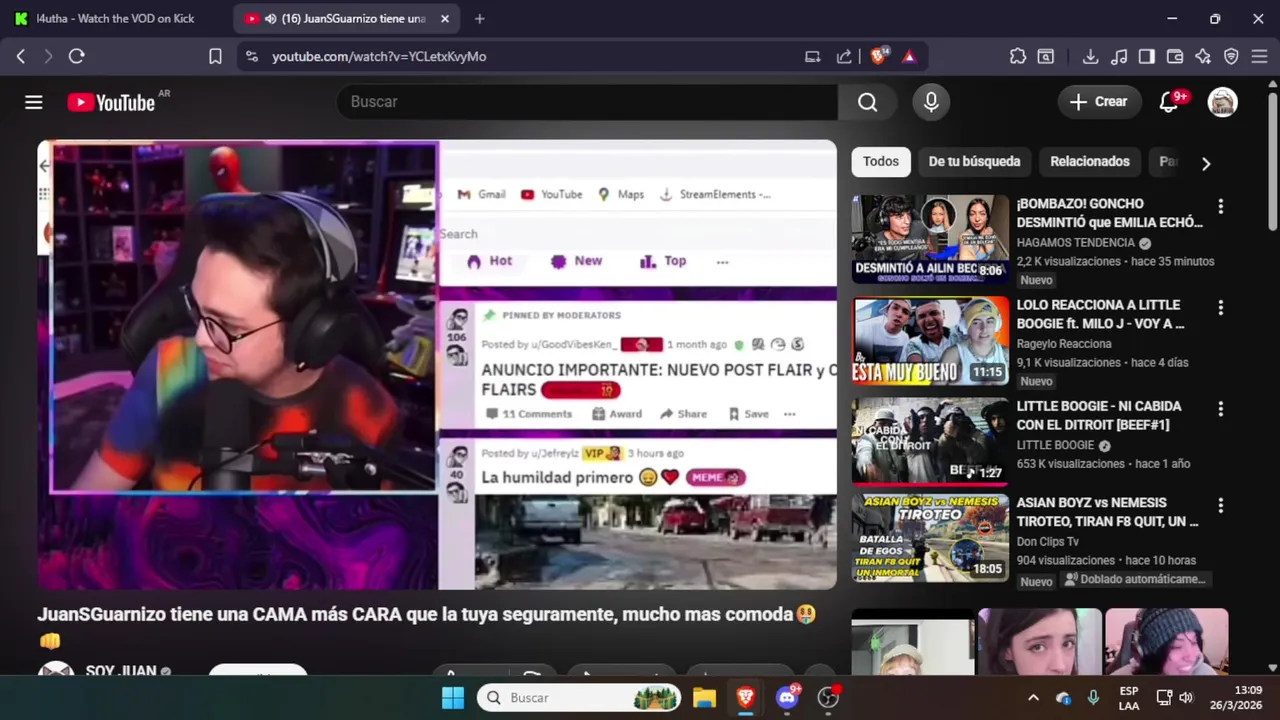Viewport: 1280px width, 720px height.
Task: Open LITTLE BOOGIE channel name link
Action: (x=1055, y=445)
